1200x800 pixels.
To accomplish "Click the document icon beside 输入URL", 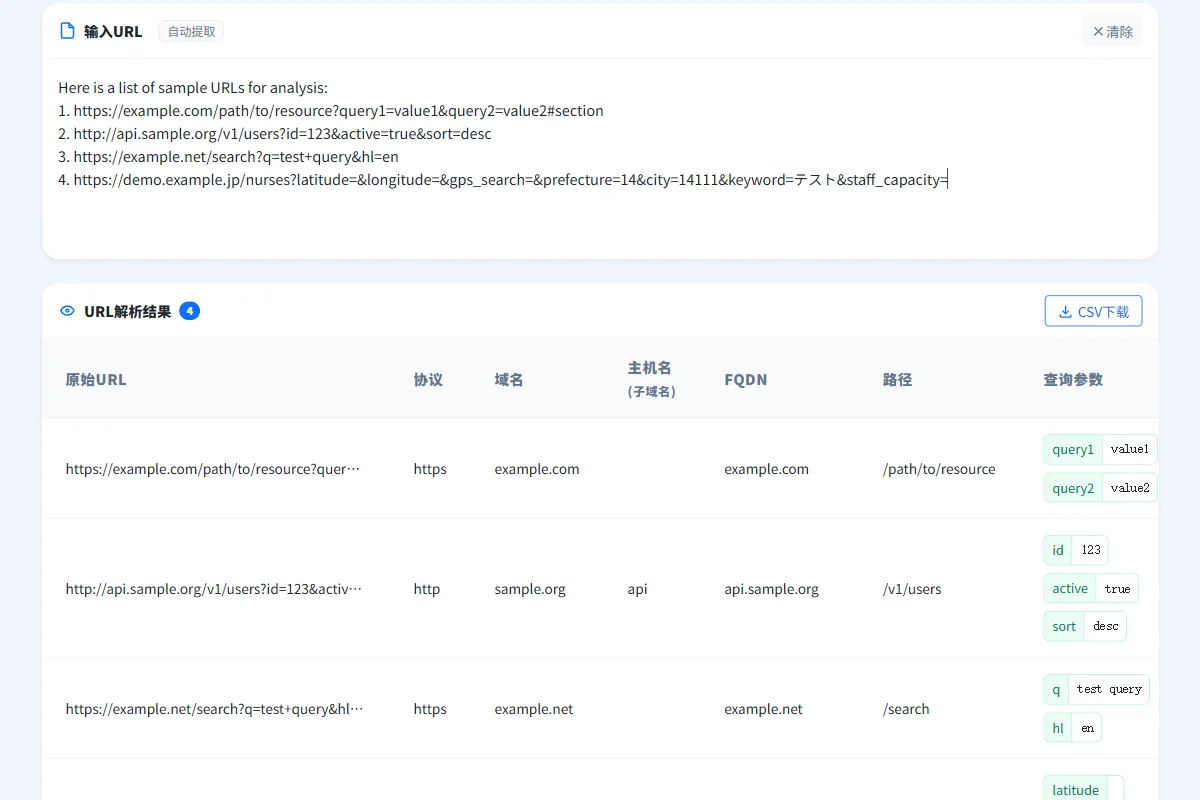I will [67, 31].
